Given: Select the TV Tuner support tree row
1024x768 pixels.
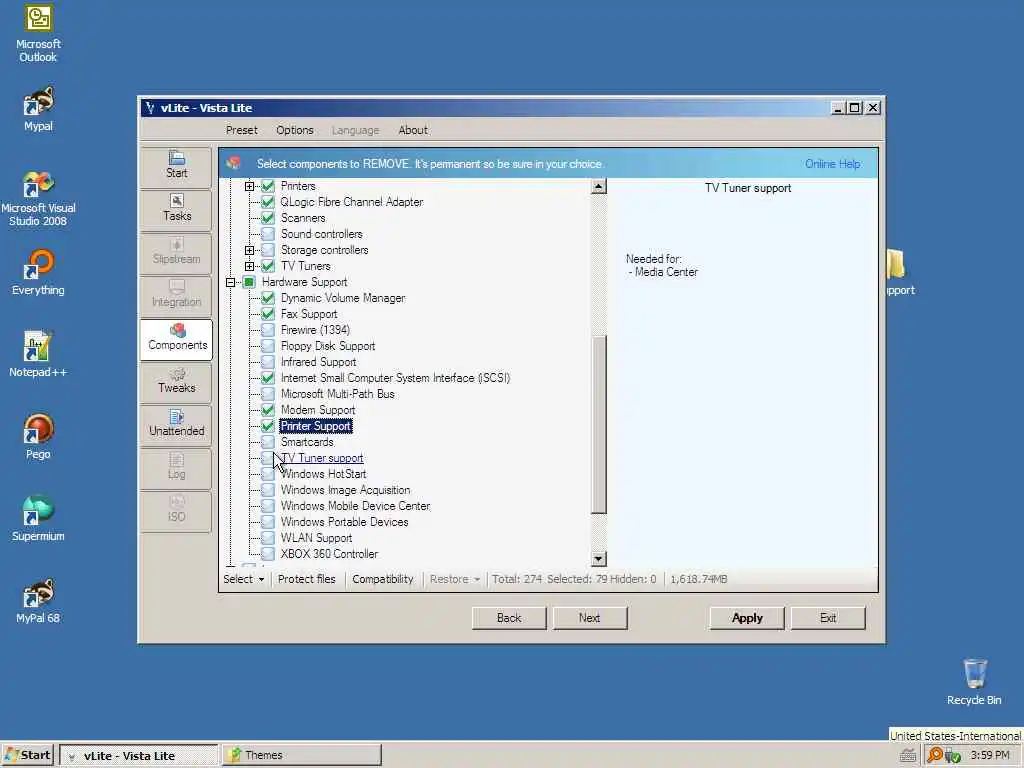Looking at the screenshot, I should pyautogui.click(x=321, y=458).
